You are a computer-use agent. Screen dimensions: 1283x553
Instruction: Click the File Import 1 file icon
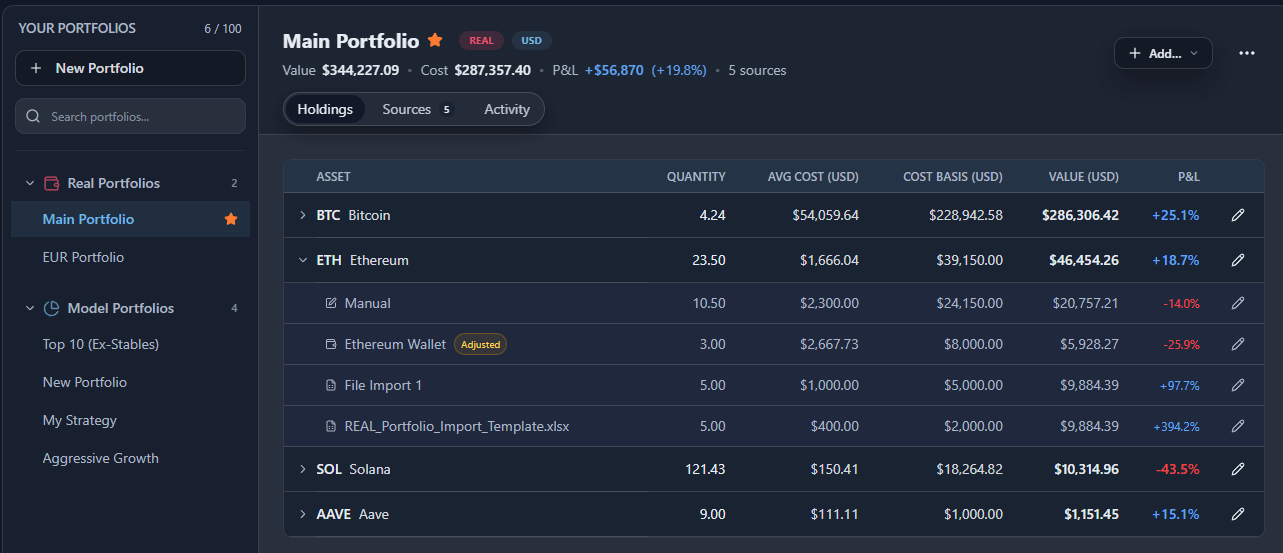331,385
